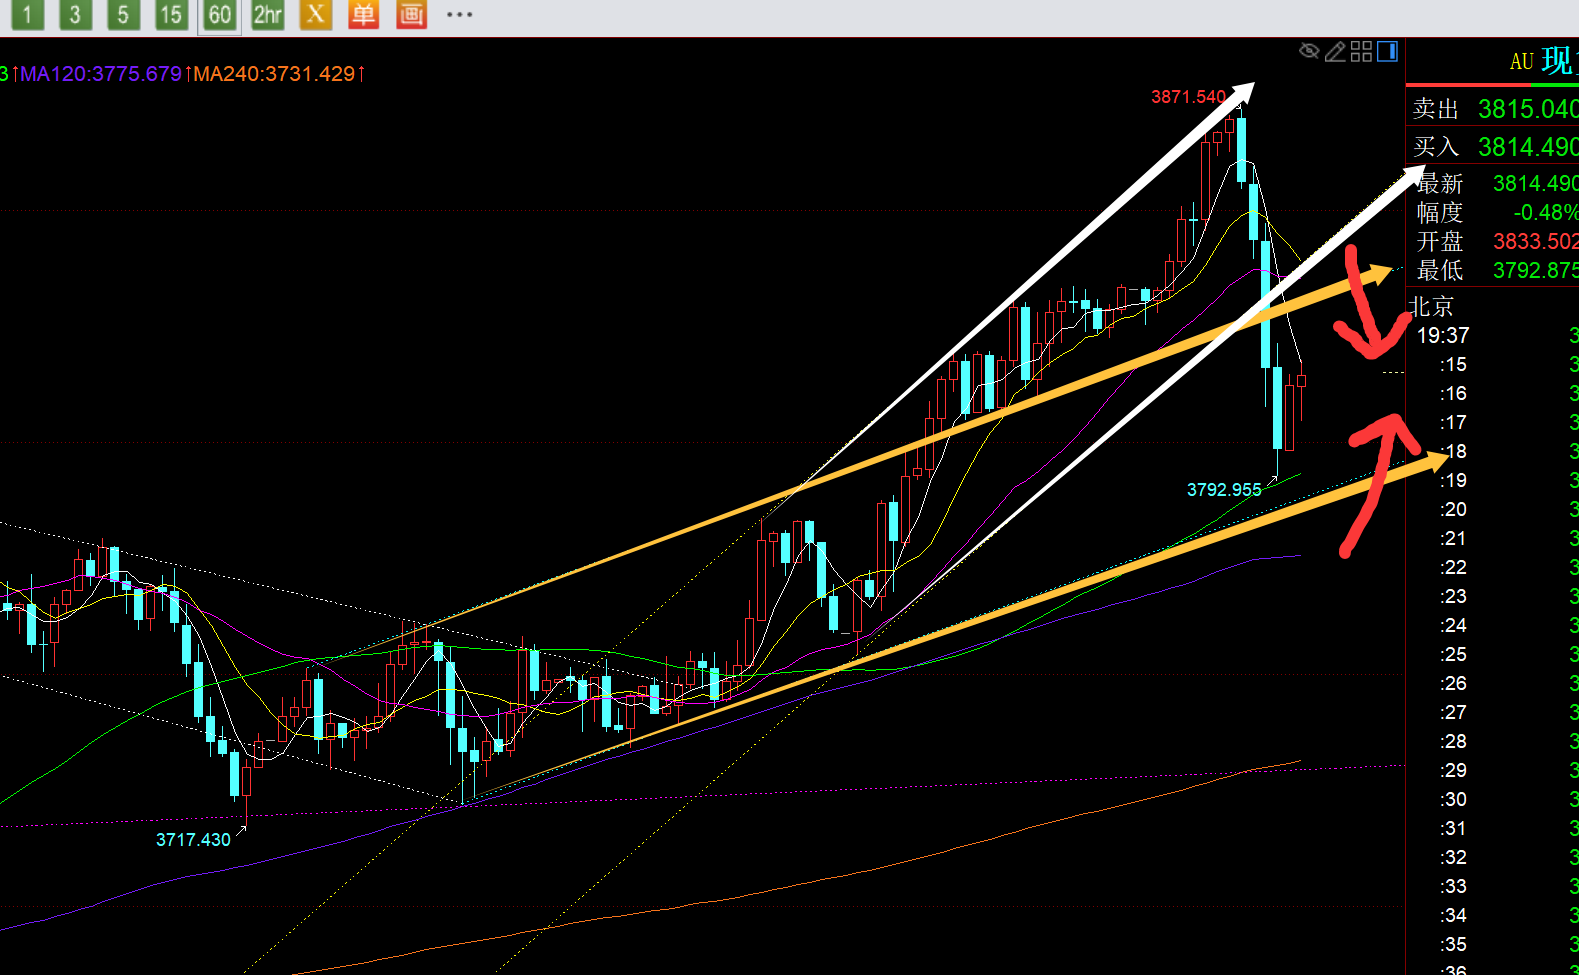Image resolution: width=1579 pixels, height=975 pixels.
Task: Select the 60-minute timeframe button
Action: click(219, 15)
